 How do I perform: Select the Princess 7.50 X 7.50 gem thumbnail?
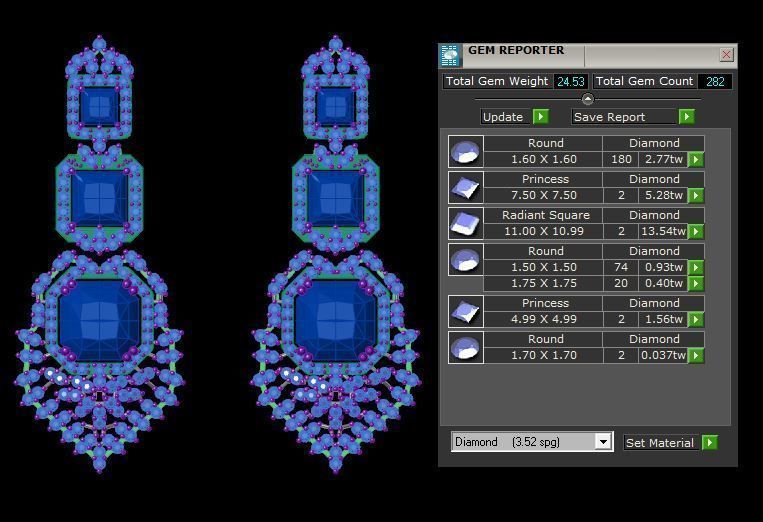tap(466, 187)
